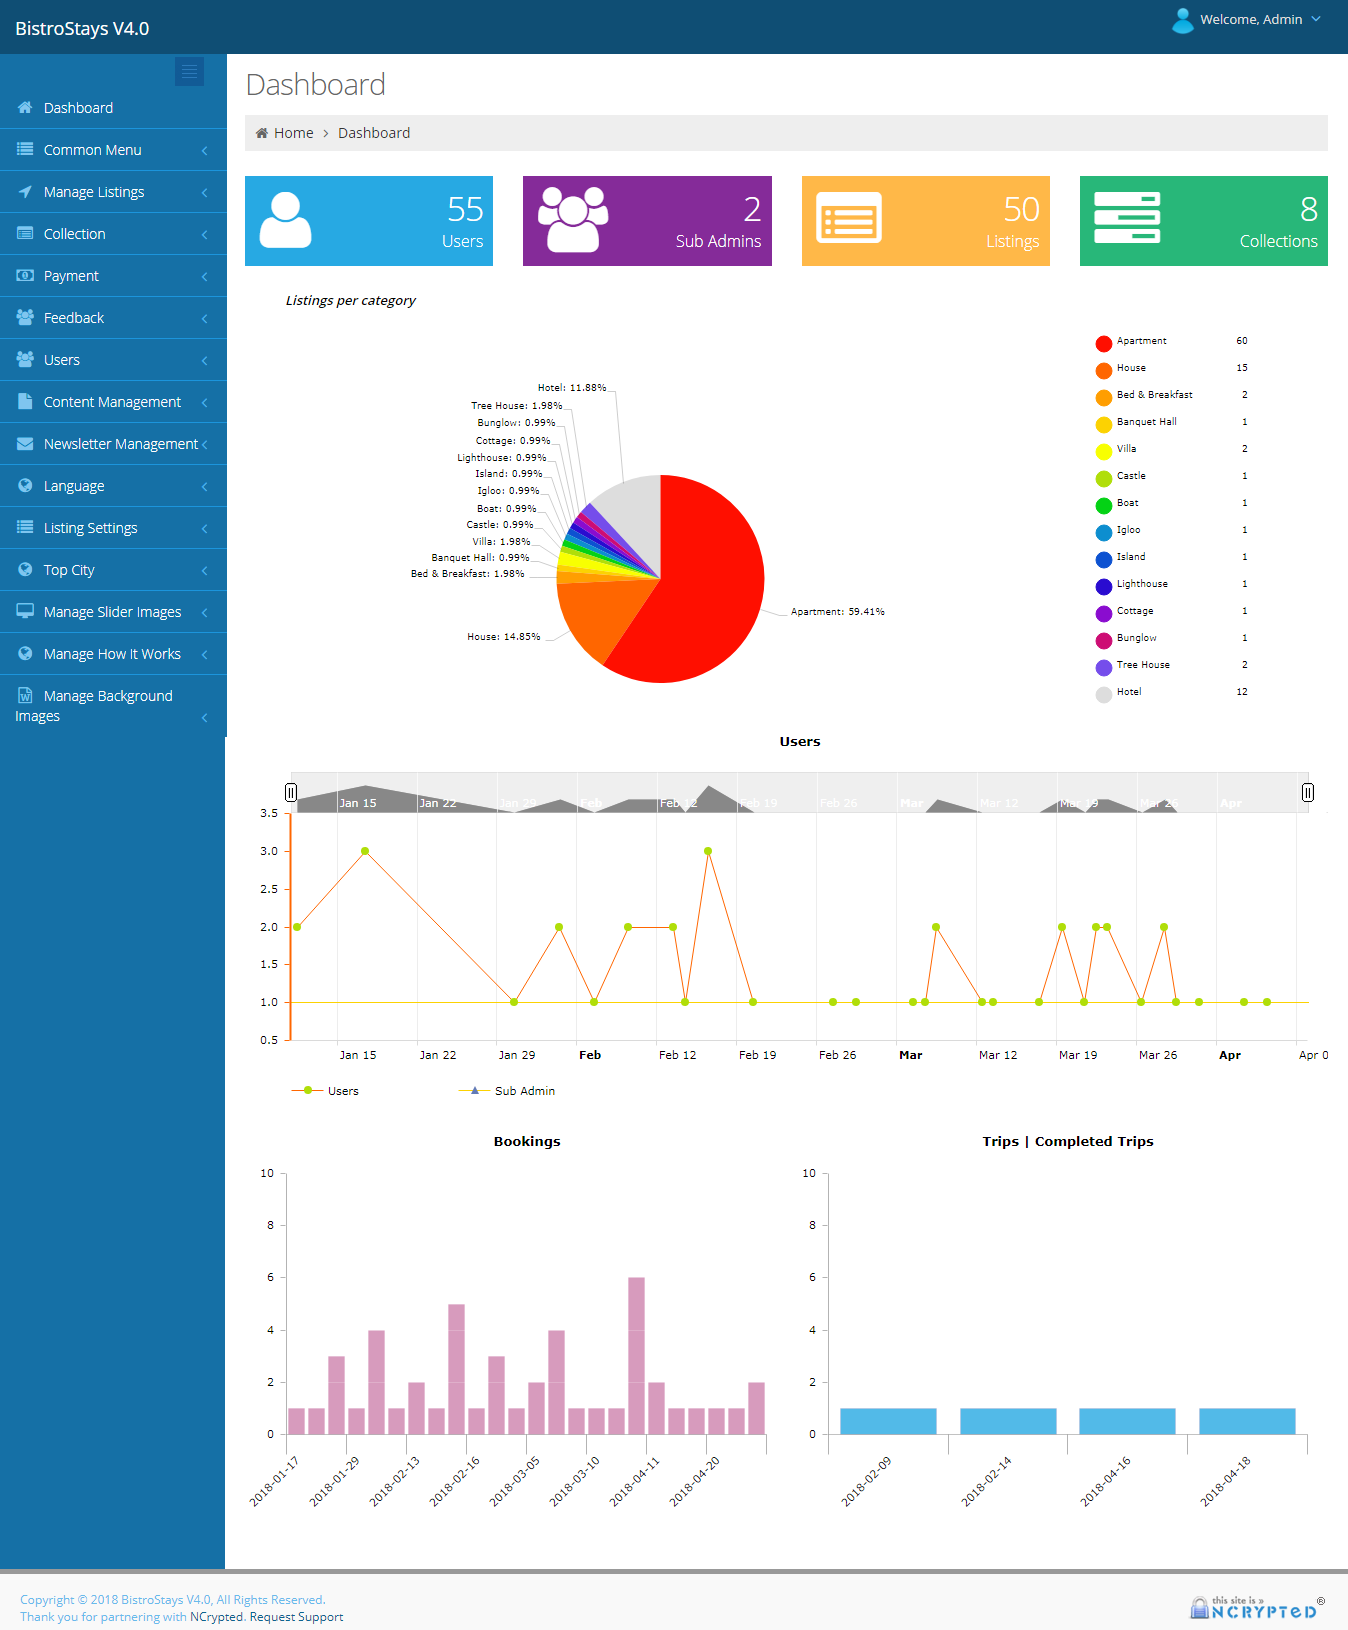Click the 8 Collections stat card

[1204, 221]
